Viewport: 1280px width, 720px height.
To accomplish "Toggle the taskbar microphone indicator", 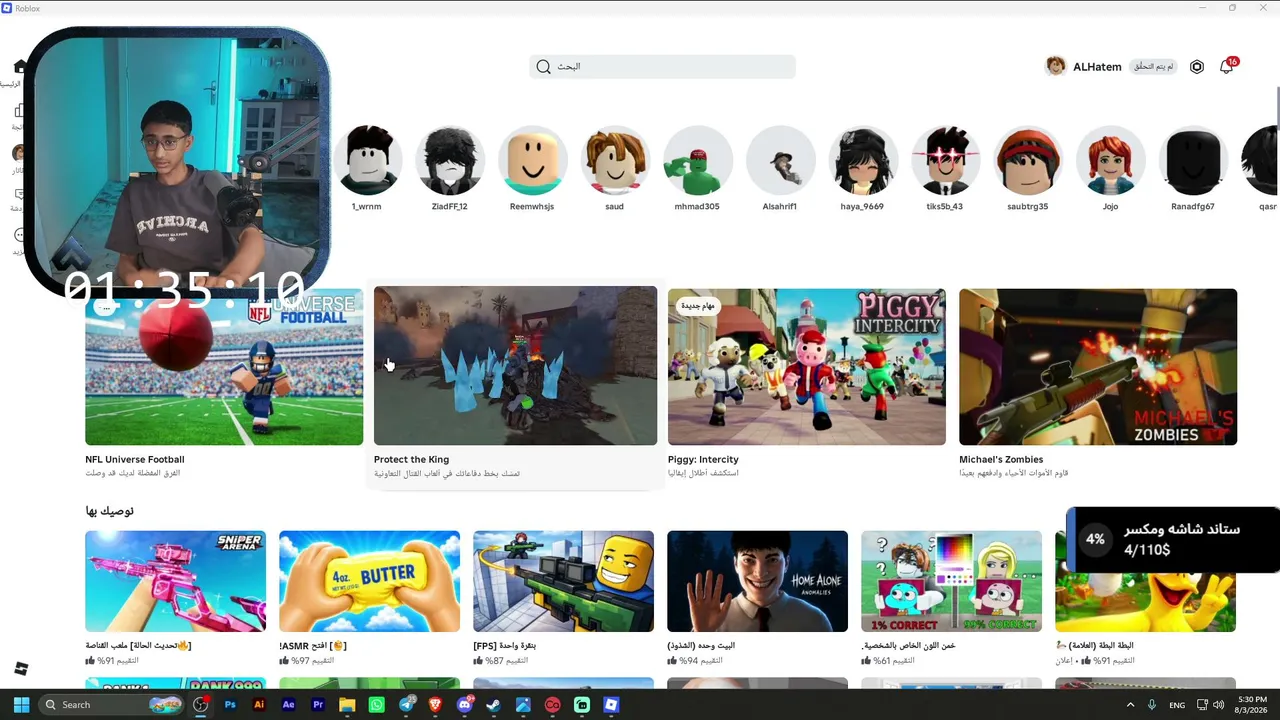I will click(1152, 705).
